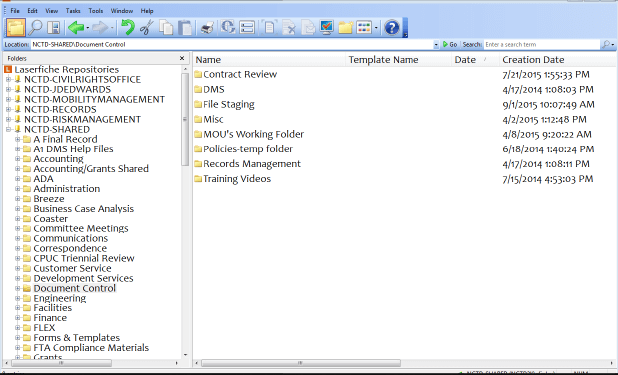This screenshot has width=618, height=375.
Task: Go back with the green arrow
Action: click(76, 28)
